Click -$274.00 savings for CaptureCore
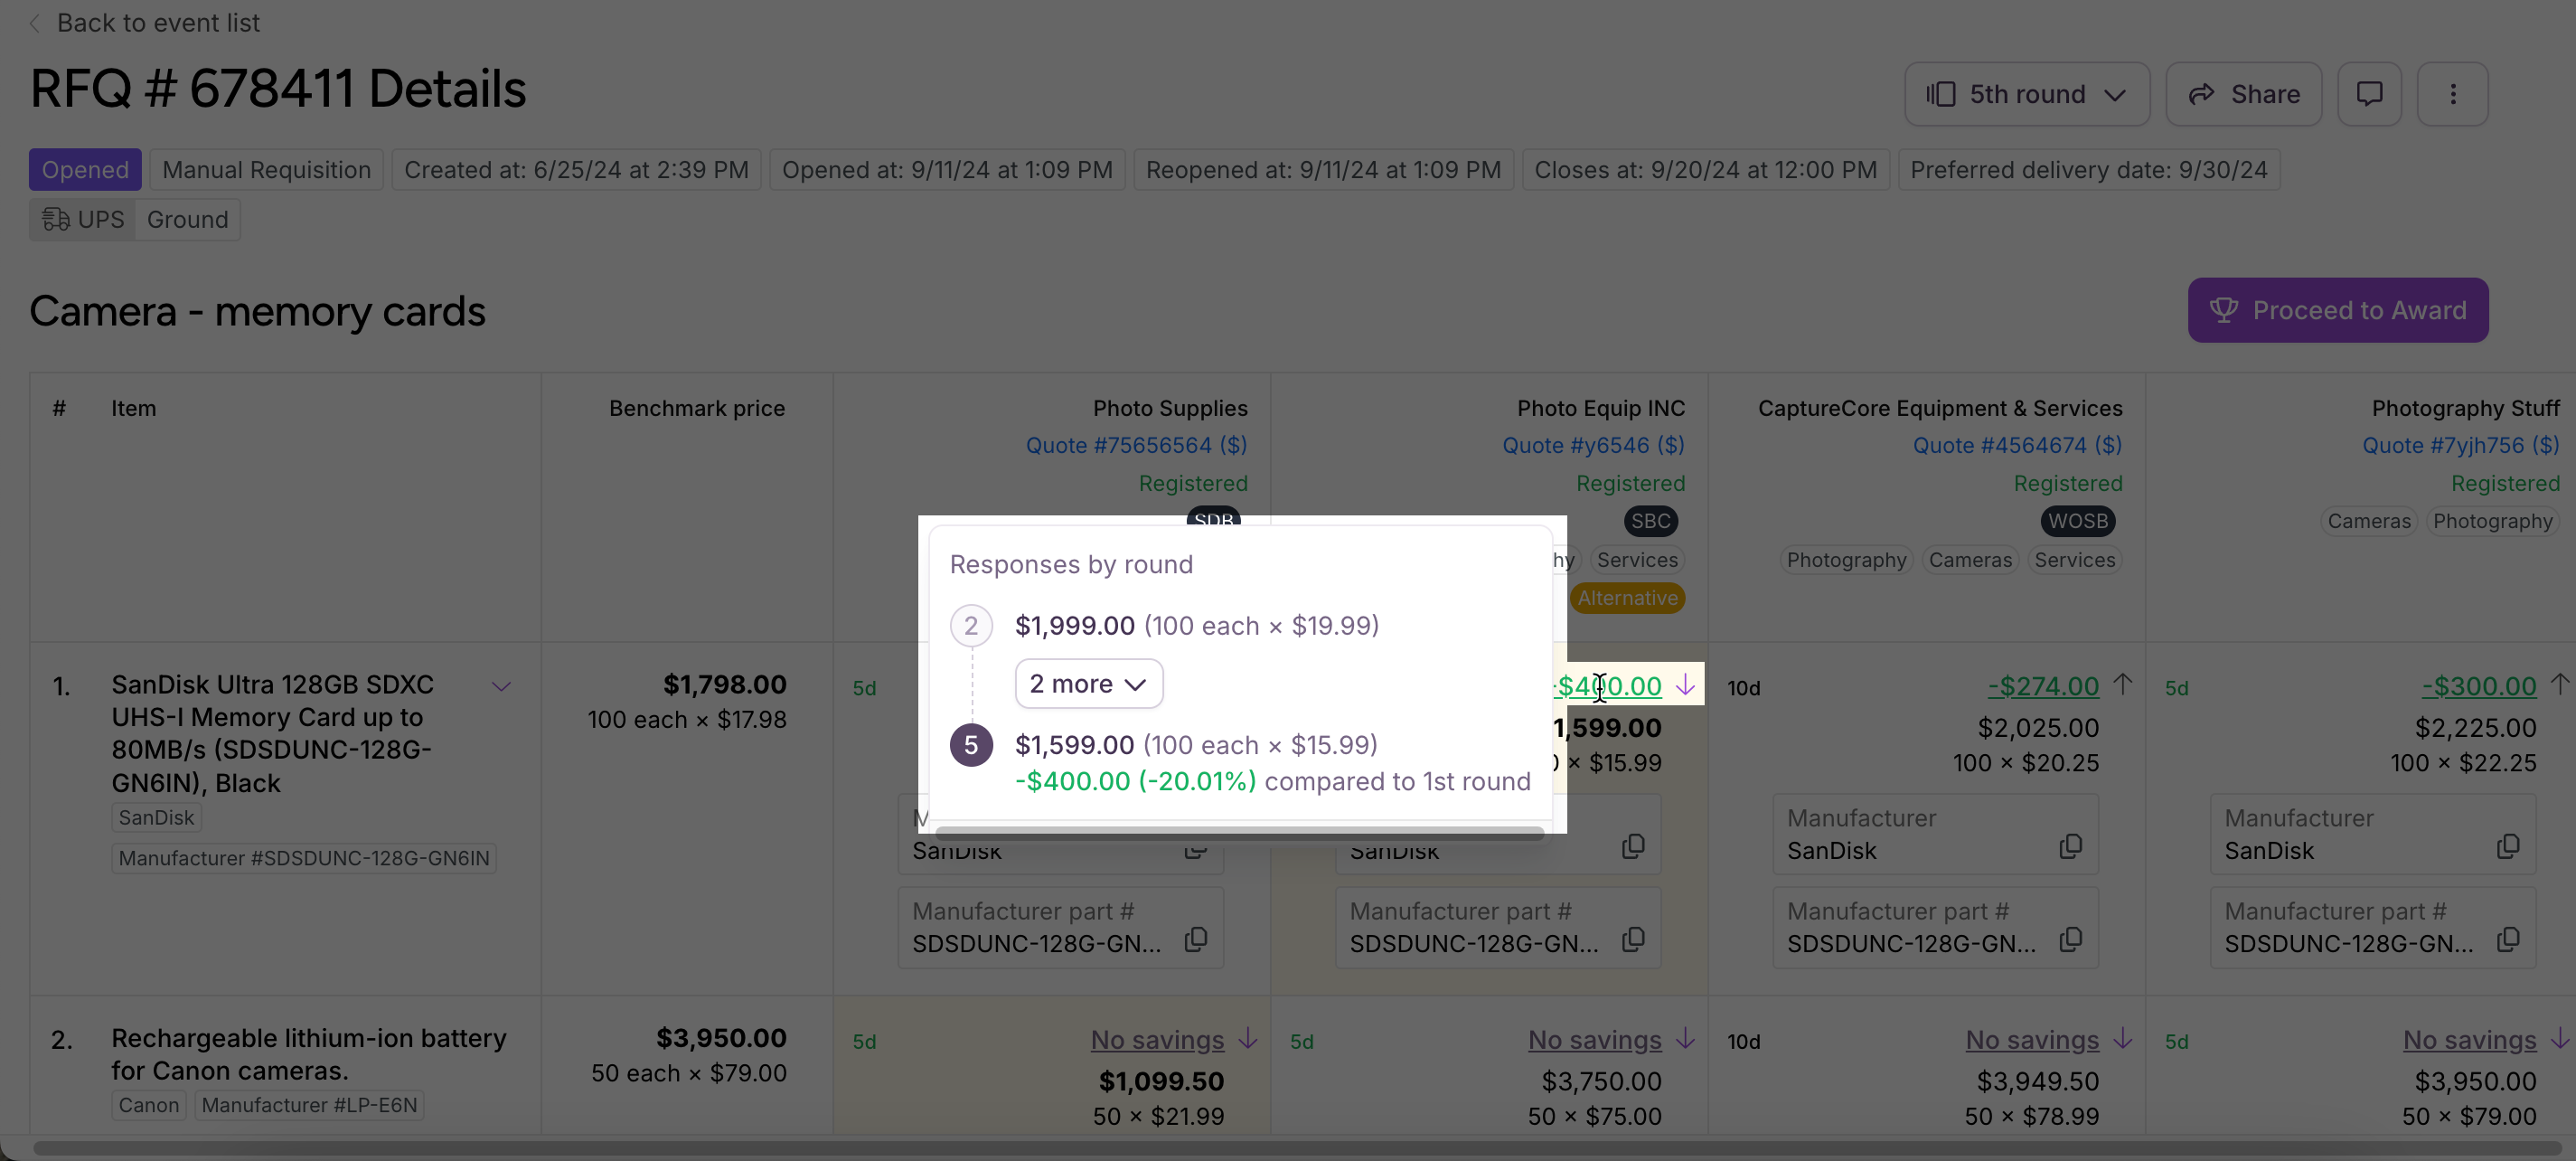The height and width of the screenshot is (1161, 2576). coord(2043,686)
